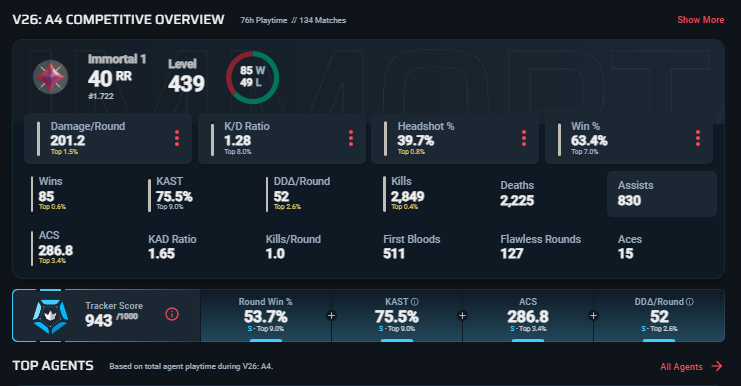The height and width of the screenshot is (386, 741).
Task: Select the Damage/Round 201.2 stat card
Action: pos(108,138)
